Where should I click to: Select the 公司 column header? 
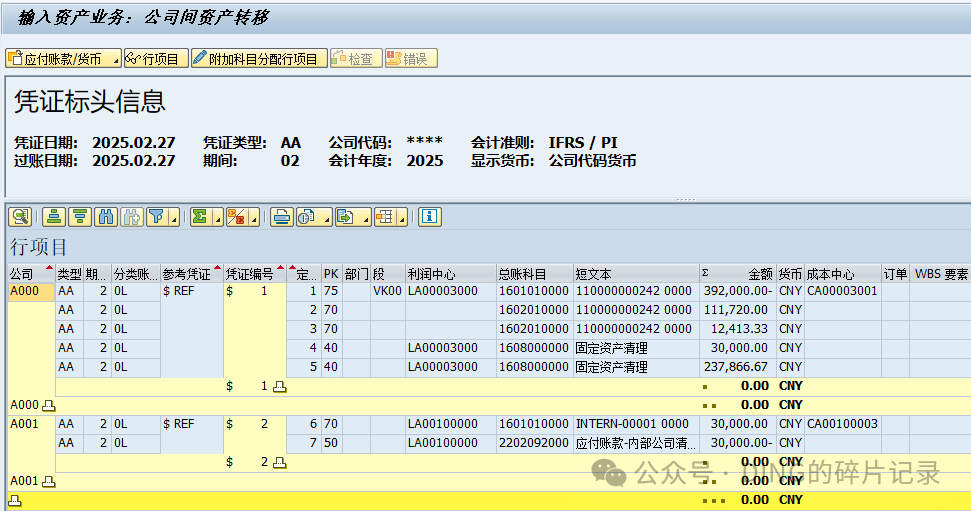tap(31, 274)
